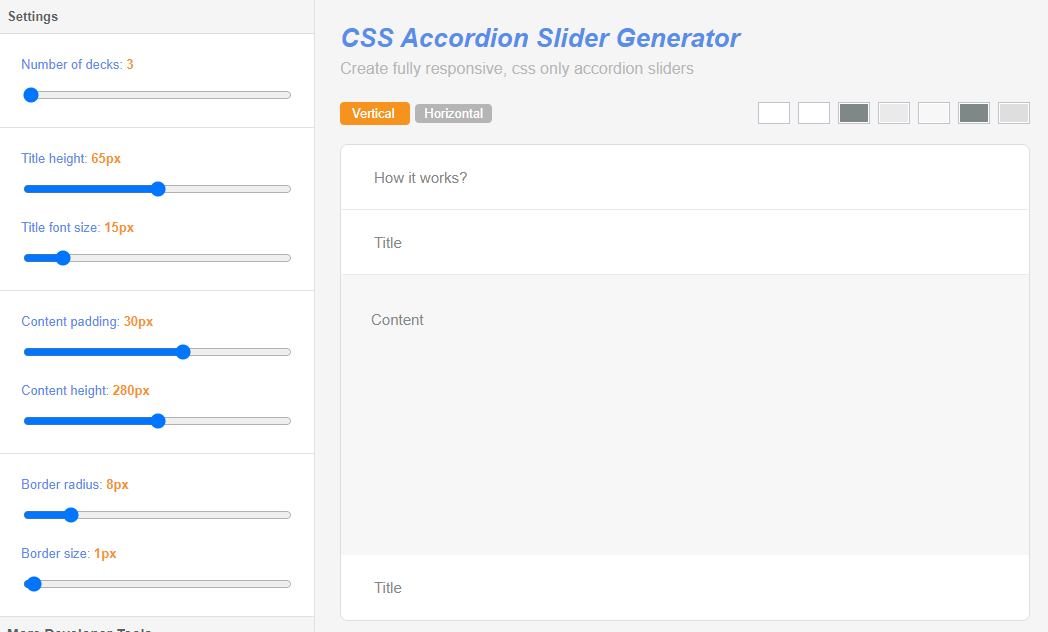The height and width of the screenshot is (632, 1048).
Task: Click the Number of decks slider handle
Action: click(31, 94)
